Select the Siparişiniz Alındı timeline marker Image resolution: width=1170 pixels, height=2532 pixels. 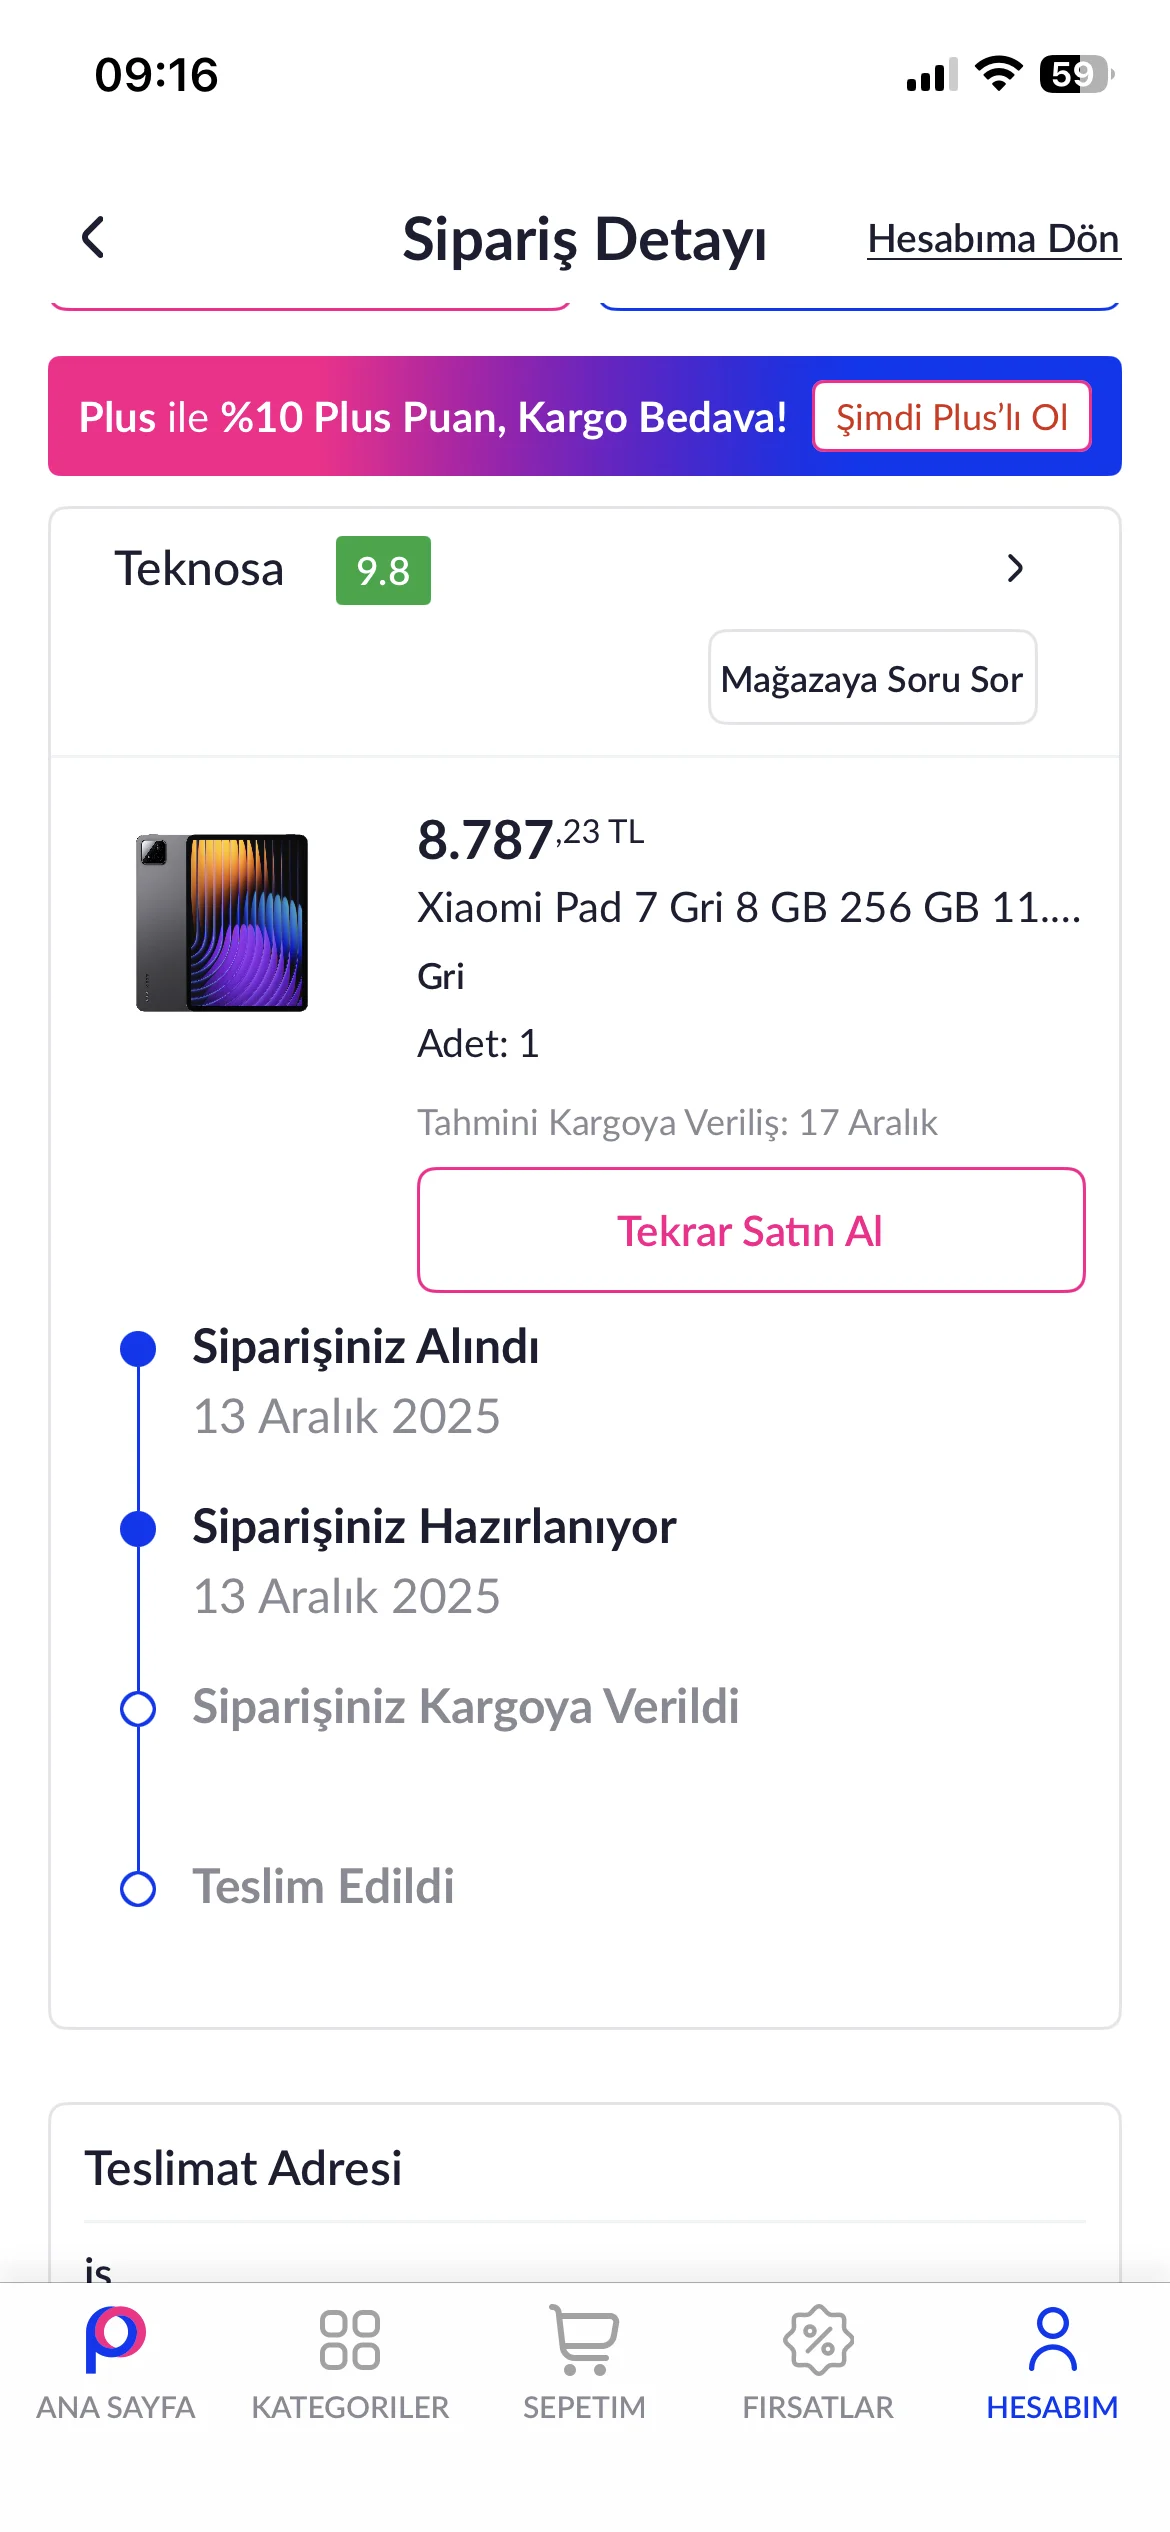pos(138,1348)
